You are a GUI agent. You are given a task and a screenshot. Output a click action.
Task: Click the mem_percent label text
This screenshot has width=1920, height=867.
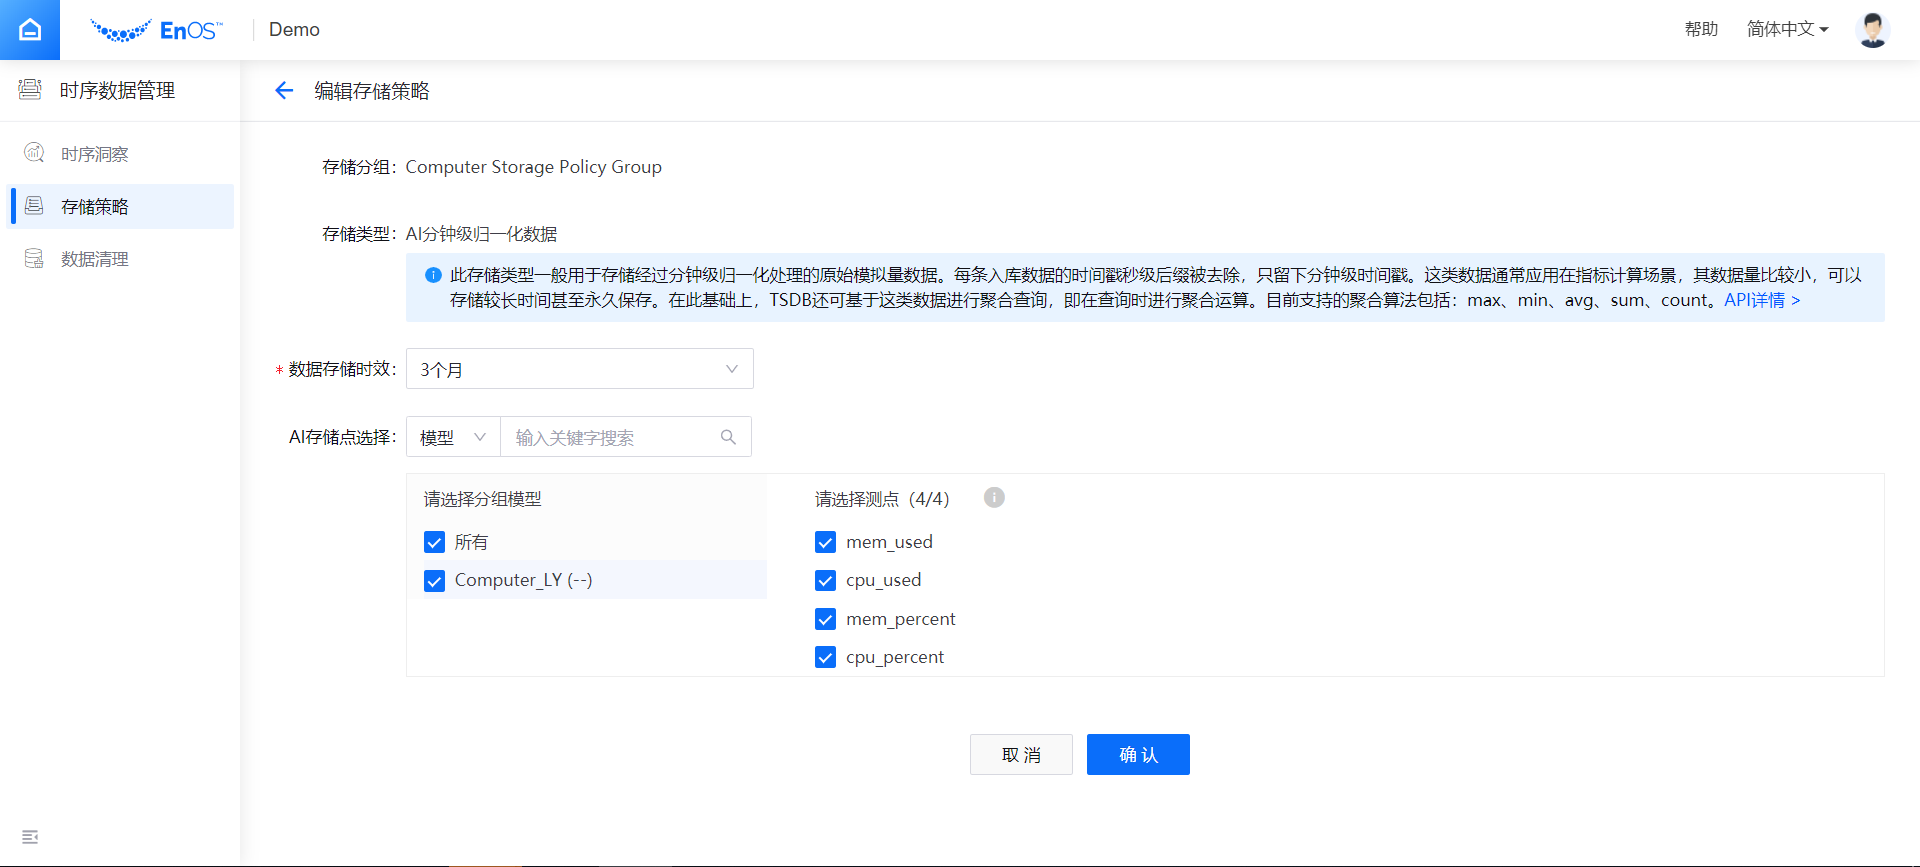point(900,619)
